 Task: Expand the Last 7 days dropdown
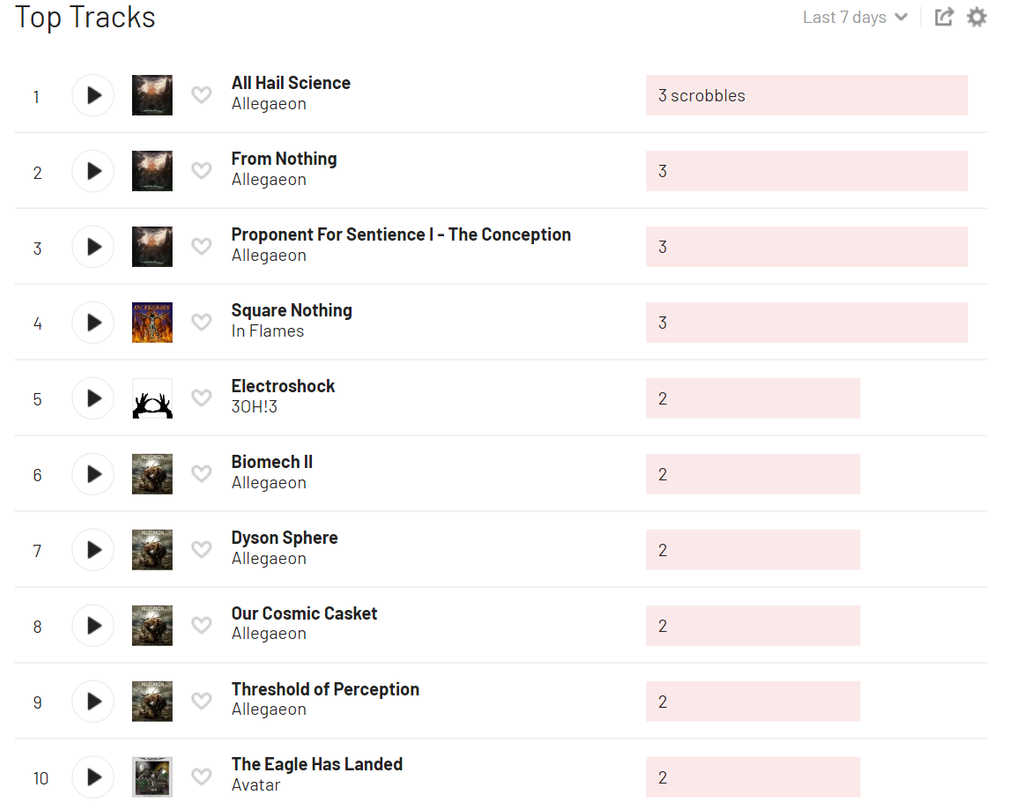[855, 17]
